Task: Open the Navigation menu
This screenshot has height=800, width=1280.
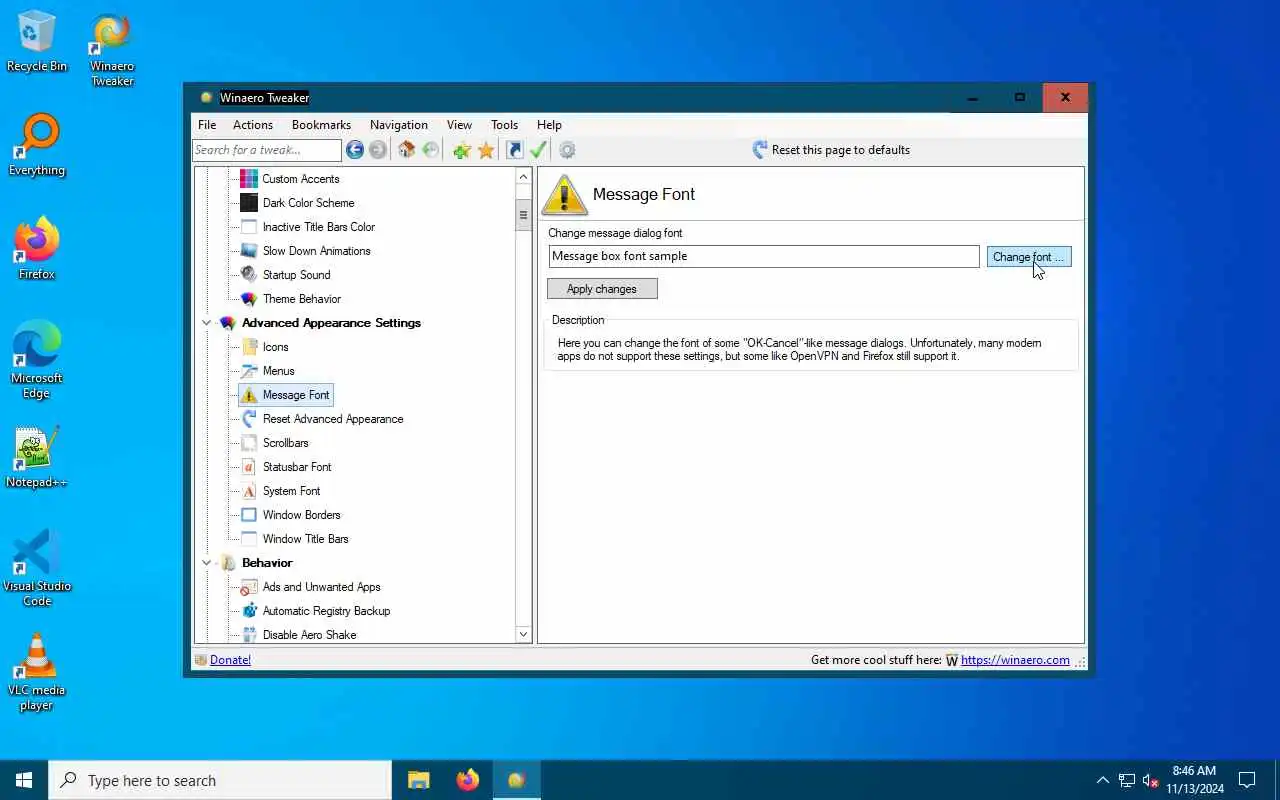Action: 399,125
